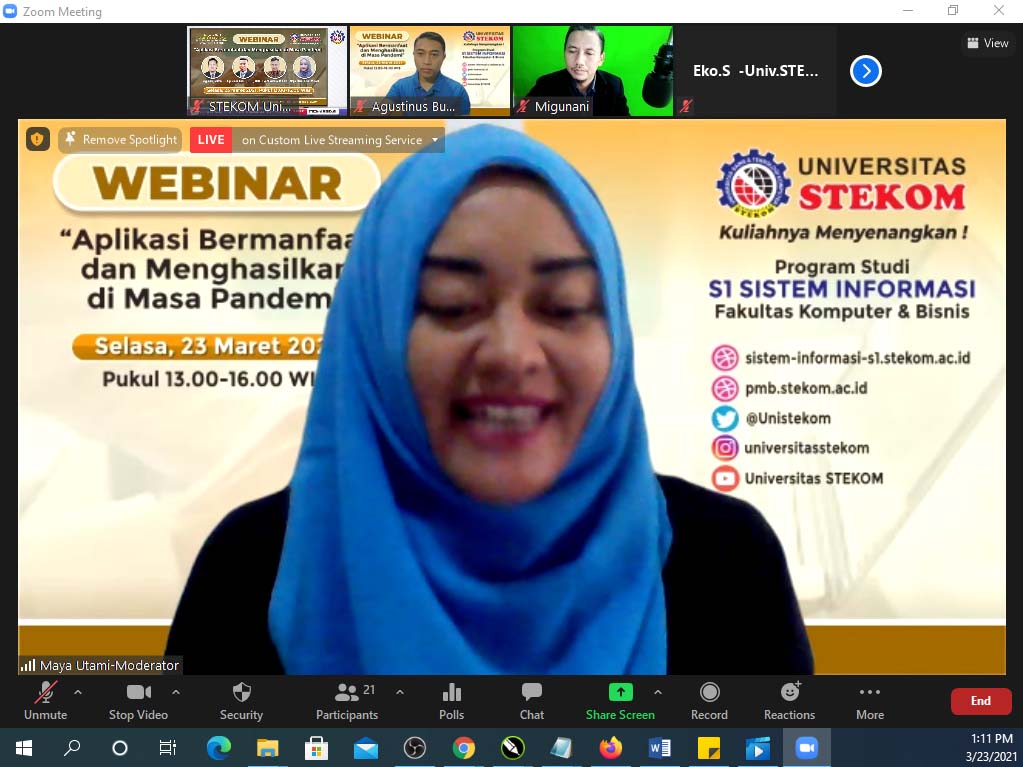Start recording with the Record button
The image size is (1023, 767).
(709, 701)
